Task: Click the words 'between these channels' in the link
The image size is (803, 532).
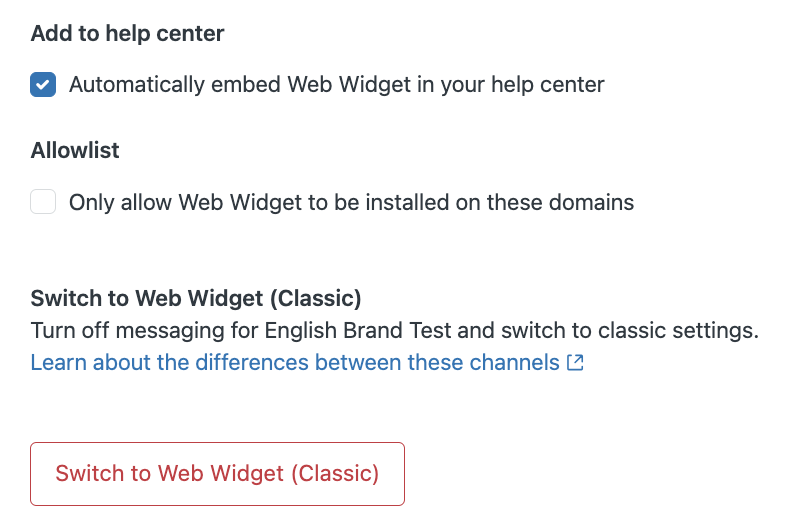Action: pos(437,363)
